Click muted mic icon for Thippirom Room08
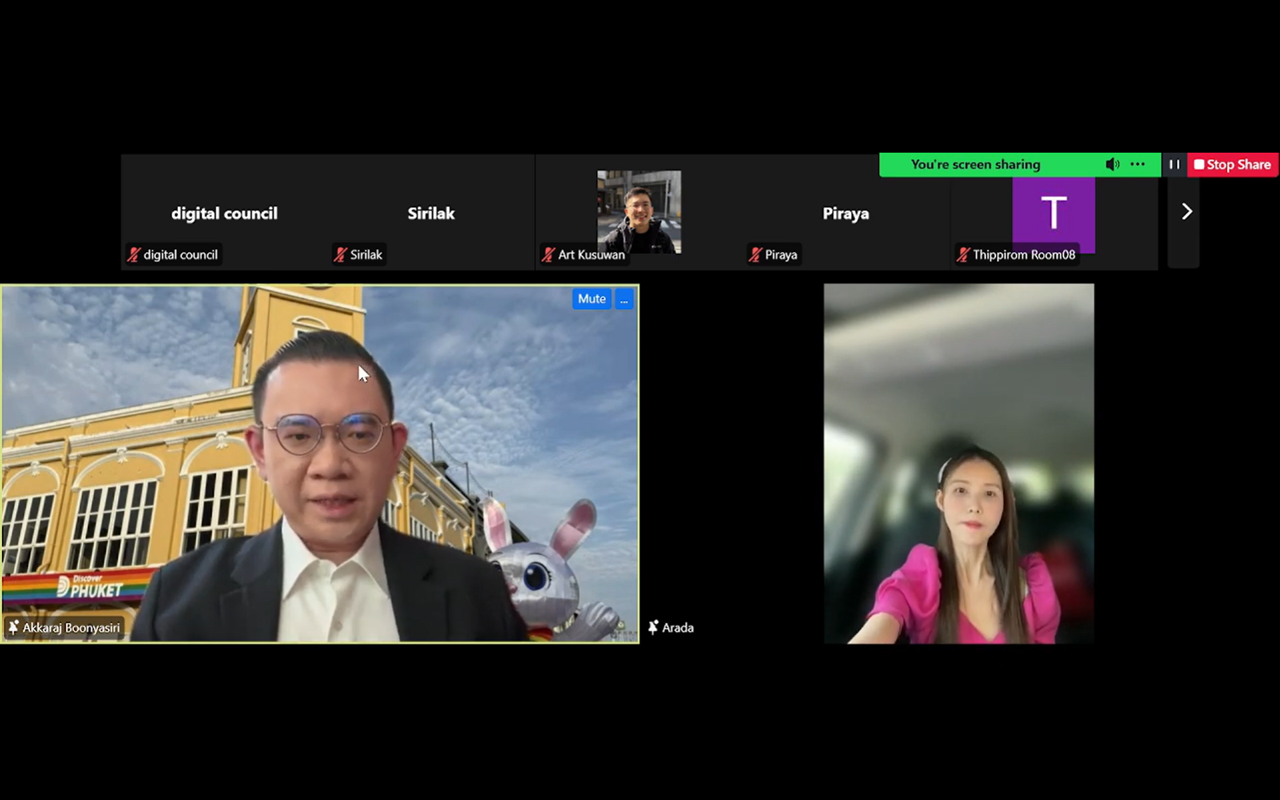 [x=964, y=255]
